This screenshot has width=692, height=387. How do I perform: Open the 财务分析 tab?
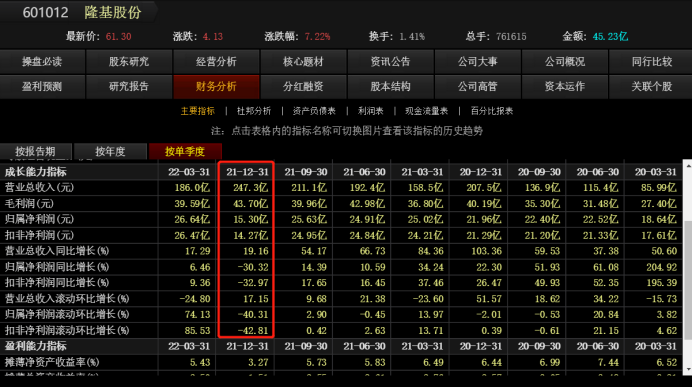[216, 86]
